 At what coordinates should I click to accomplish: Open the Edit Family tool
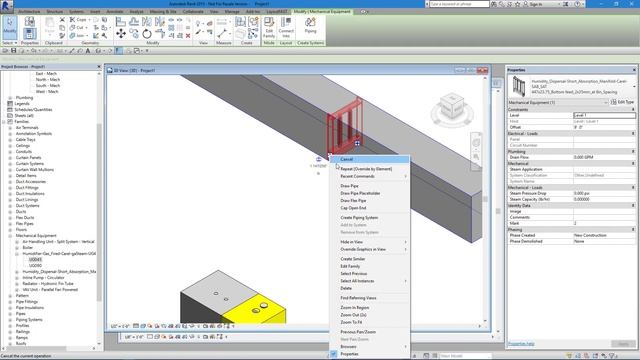click(269, 27)
